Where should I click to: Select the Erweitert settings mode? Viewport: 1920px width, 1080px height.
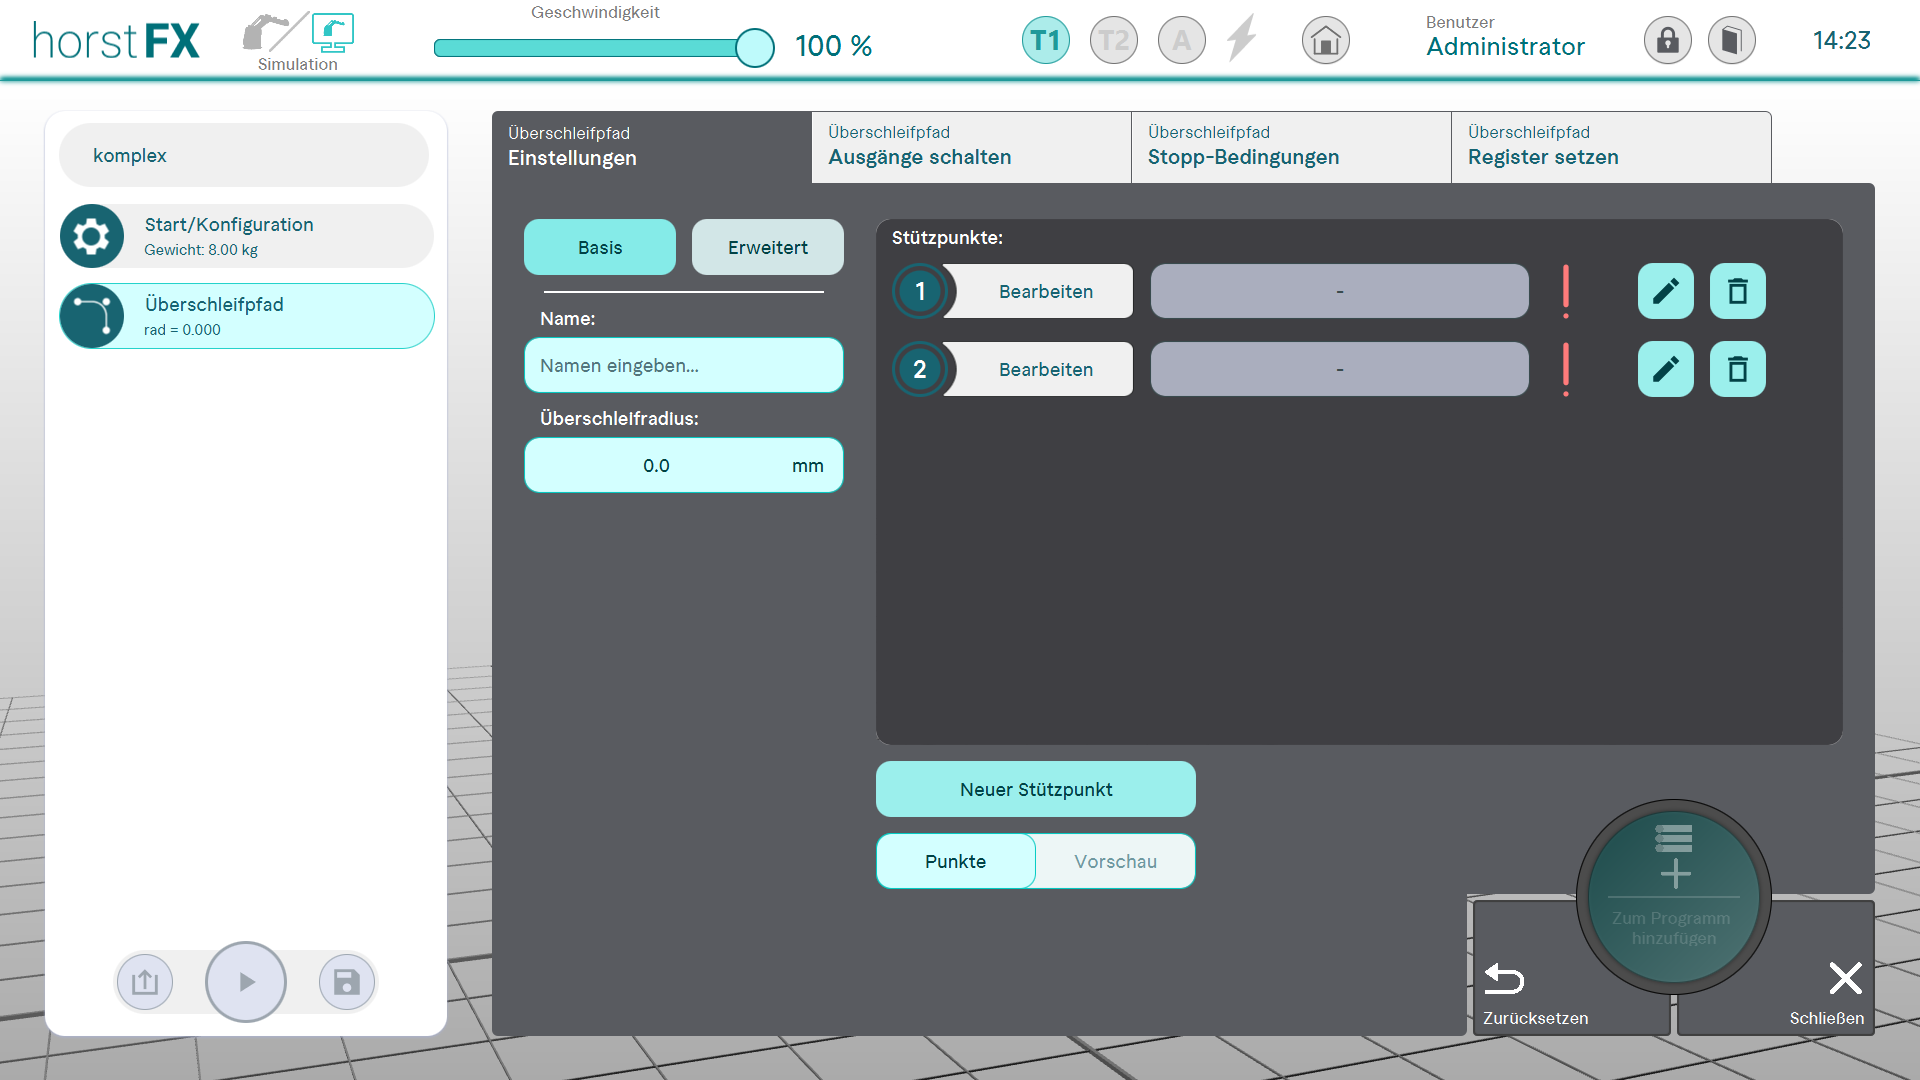[x=767, y=247]
